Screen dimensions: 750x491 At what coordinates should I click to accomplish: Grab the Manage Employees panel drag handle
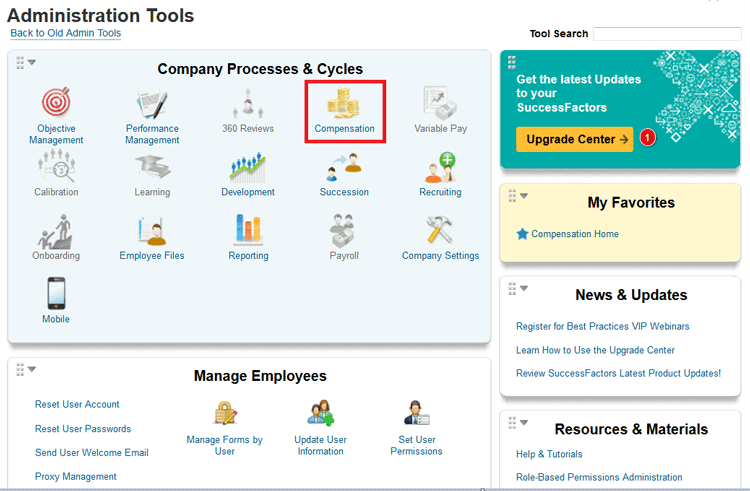(20, 369)
